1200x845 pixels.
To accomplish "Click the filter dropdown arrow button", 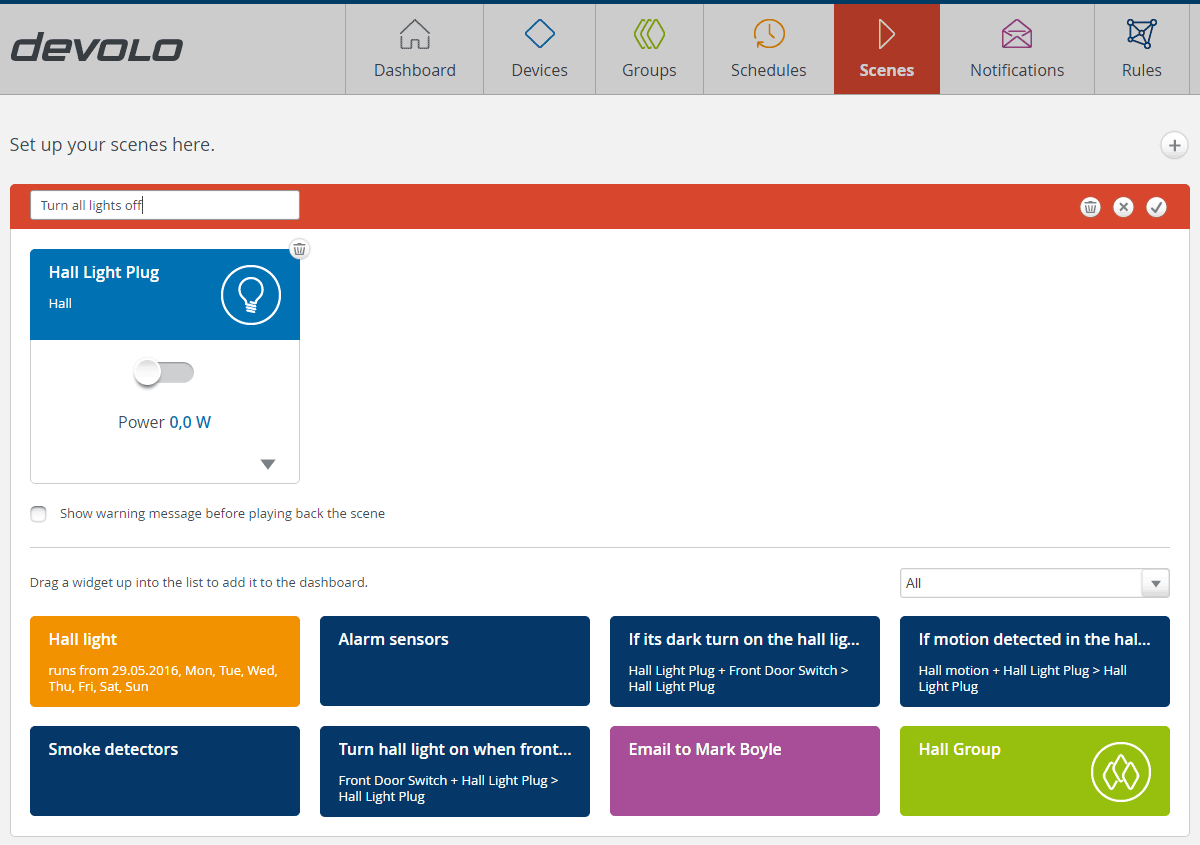I will [1156, 583].
